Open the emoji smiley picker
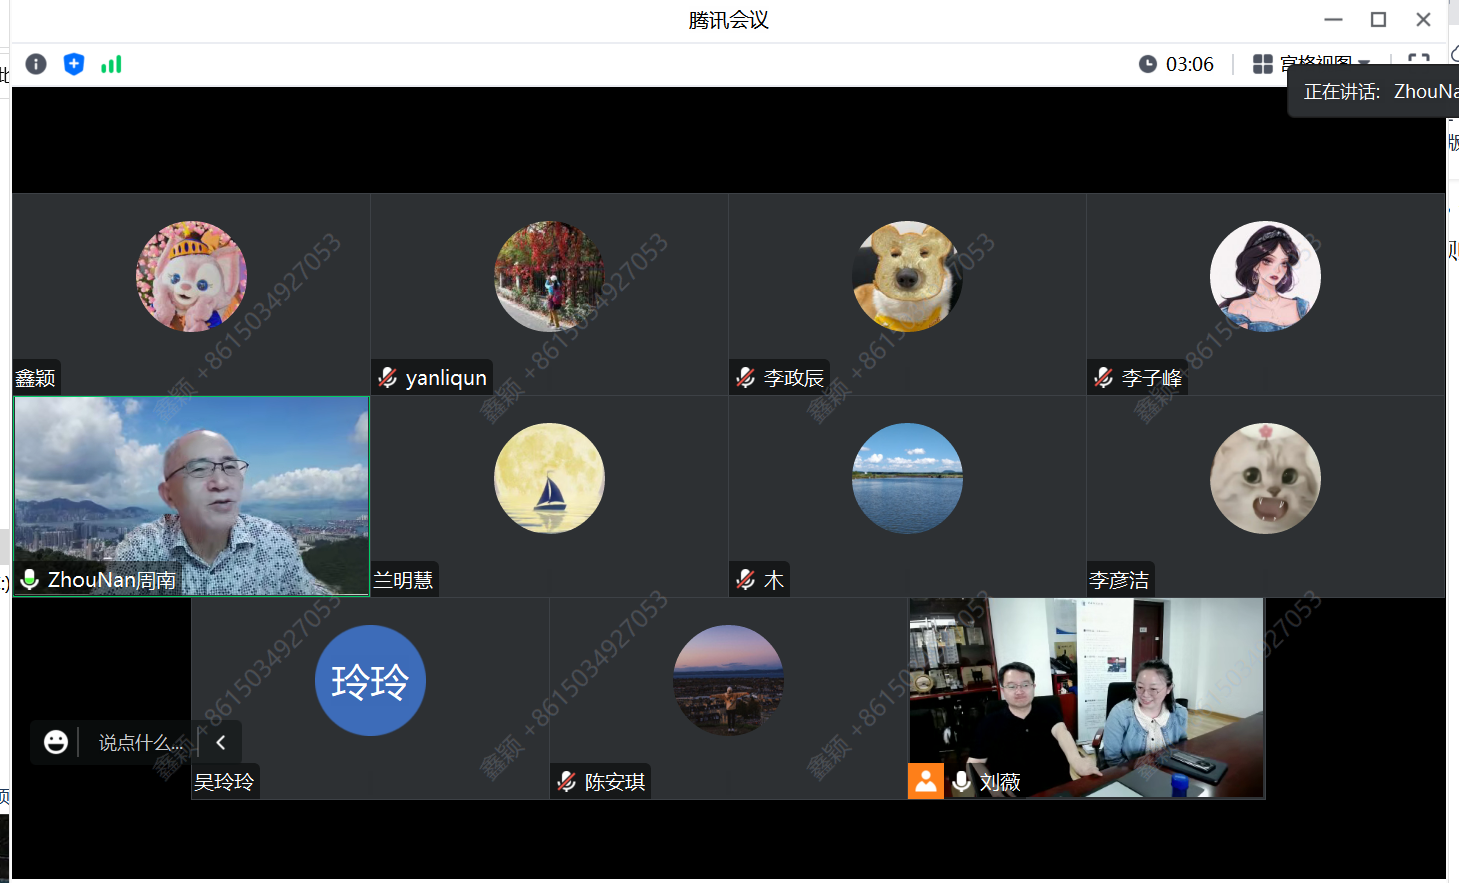Image resolution: width=1459 pixels, height=883 pixels. tap(56, 742)
